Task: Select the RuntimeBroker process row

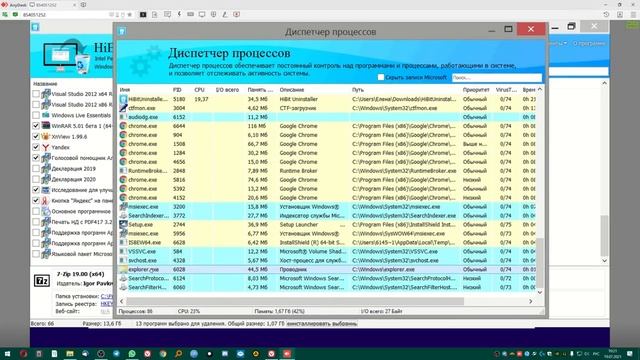Action: point(327,171)
